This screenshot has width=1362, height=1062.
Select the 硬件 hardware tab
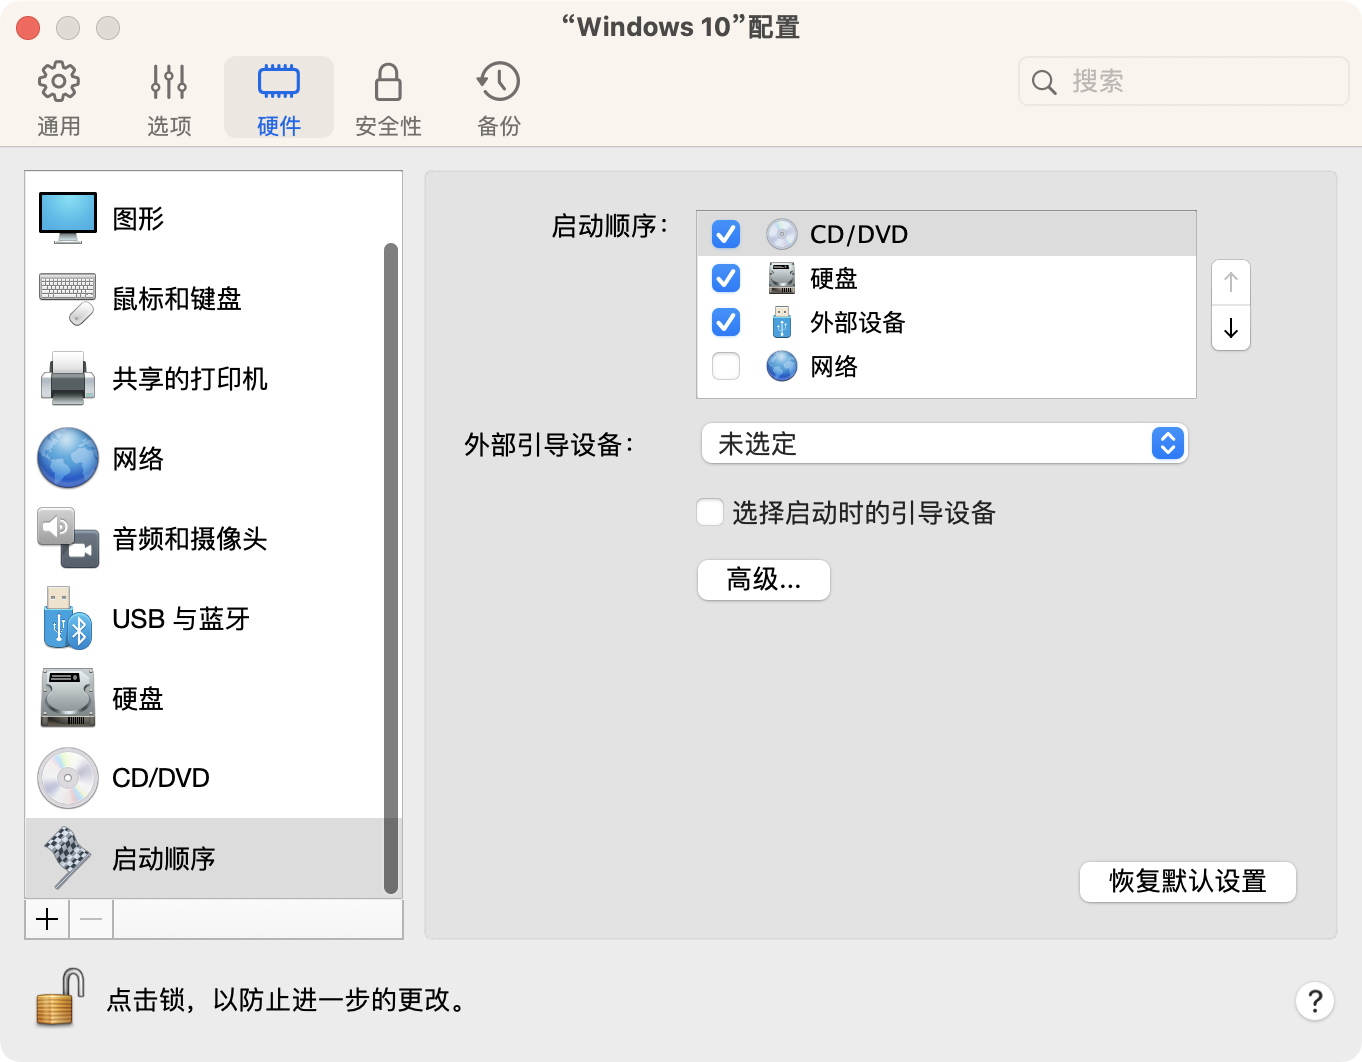pos(279,98)
